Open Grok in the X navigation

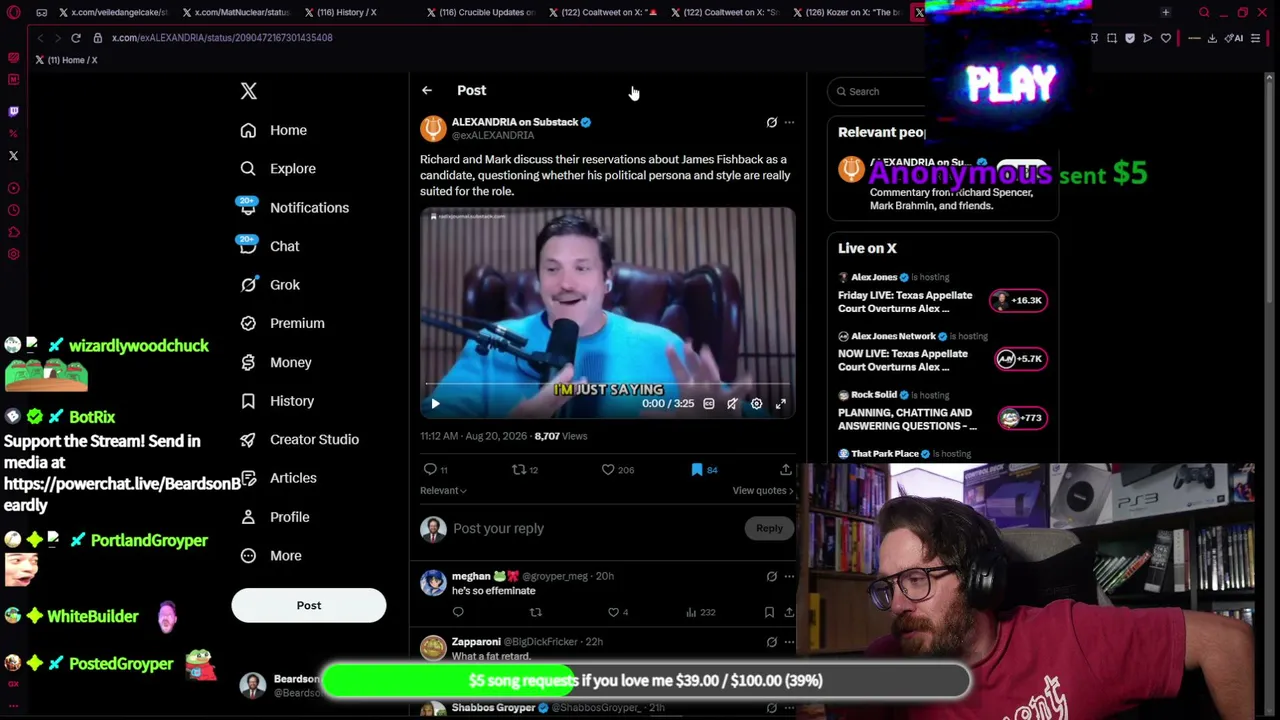click(x=270, y=285)
